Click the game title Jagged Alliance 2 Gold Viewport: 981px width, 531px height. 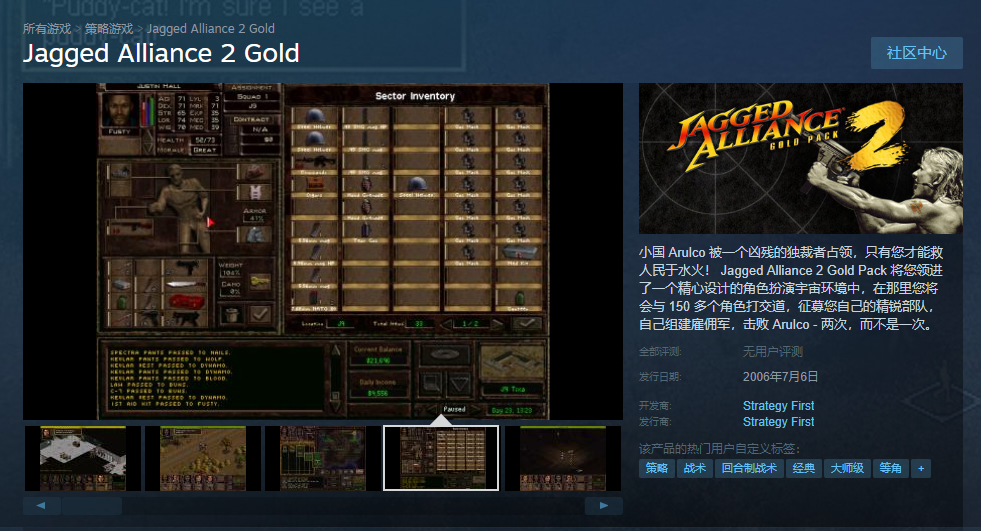(x=161, y=53)
